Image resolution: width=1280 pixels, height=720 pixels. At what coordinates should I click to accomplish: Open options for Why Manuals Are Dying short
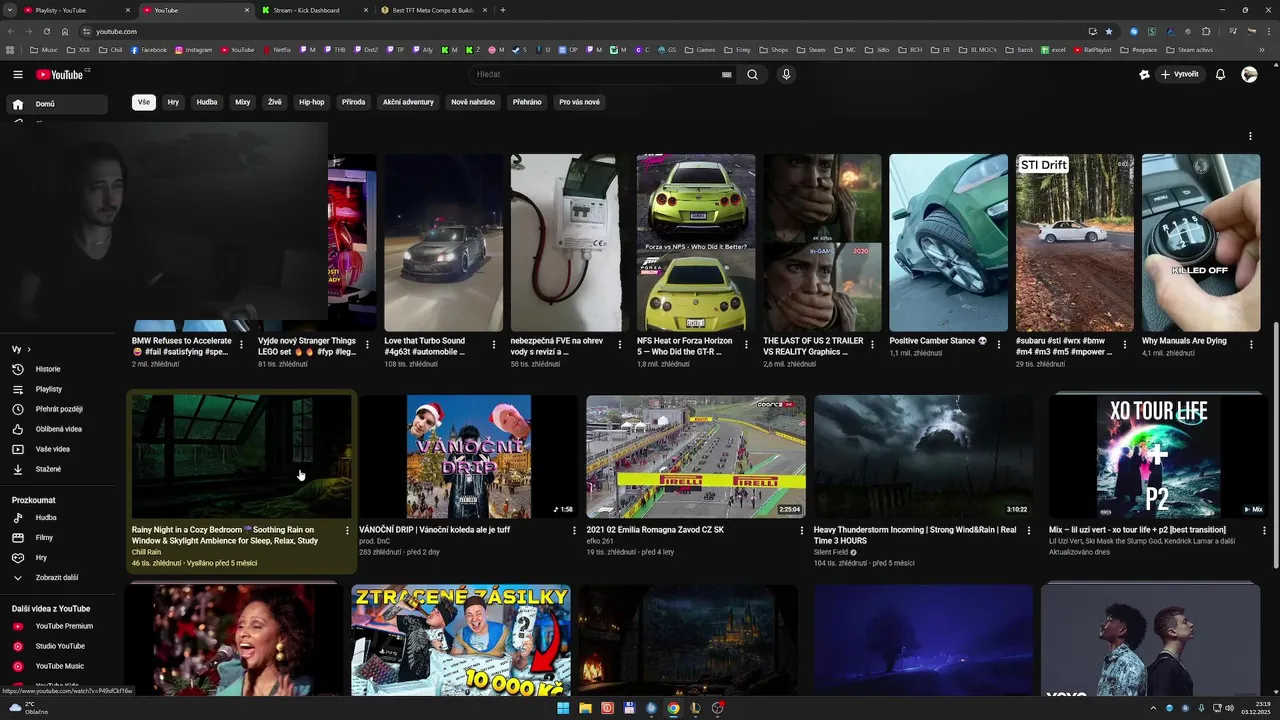1250,345
